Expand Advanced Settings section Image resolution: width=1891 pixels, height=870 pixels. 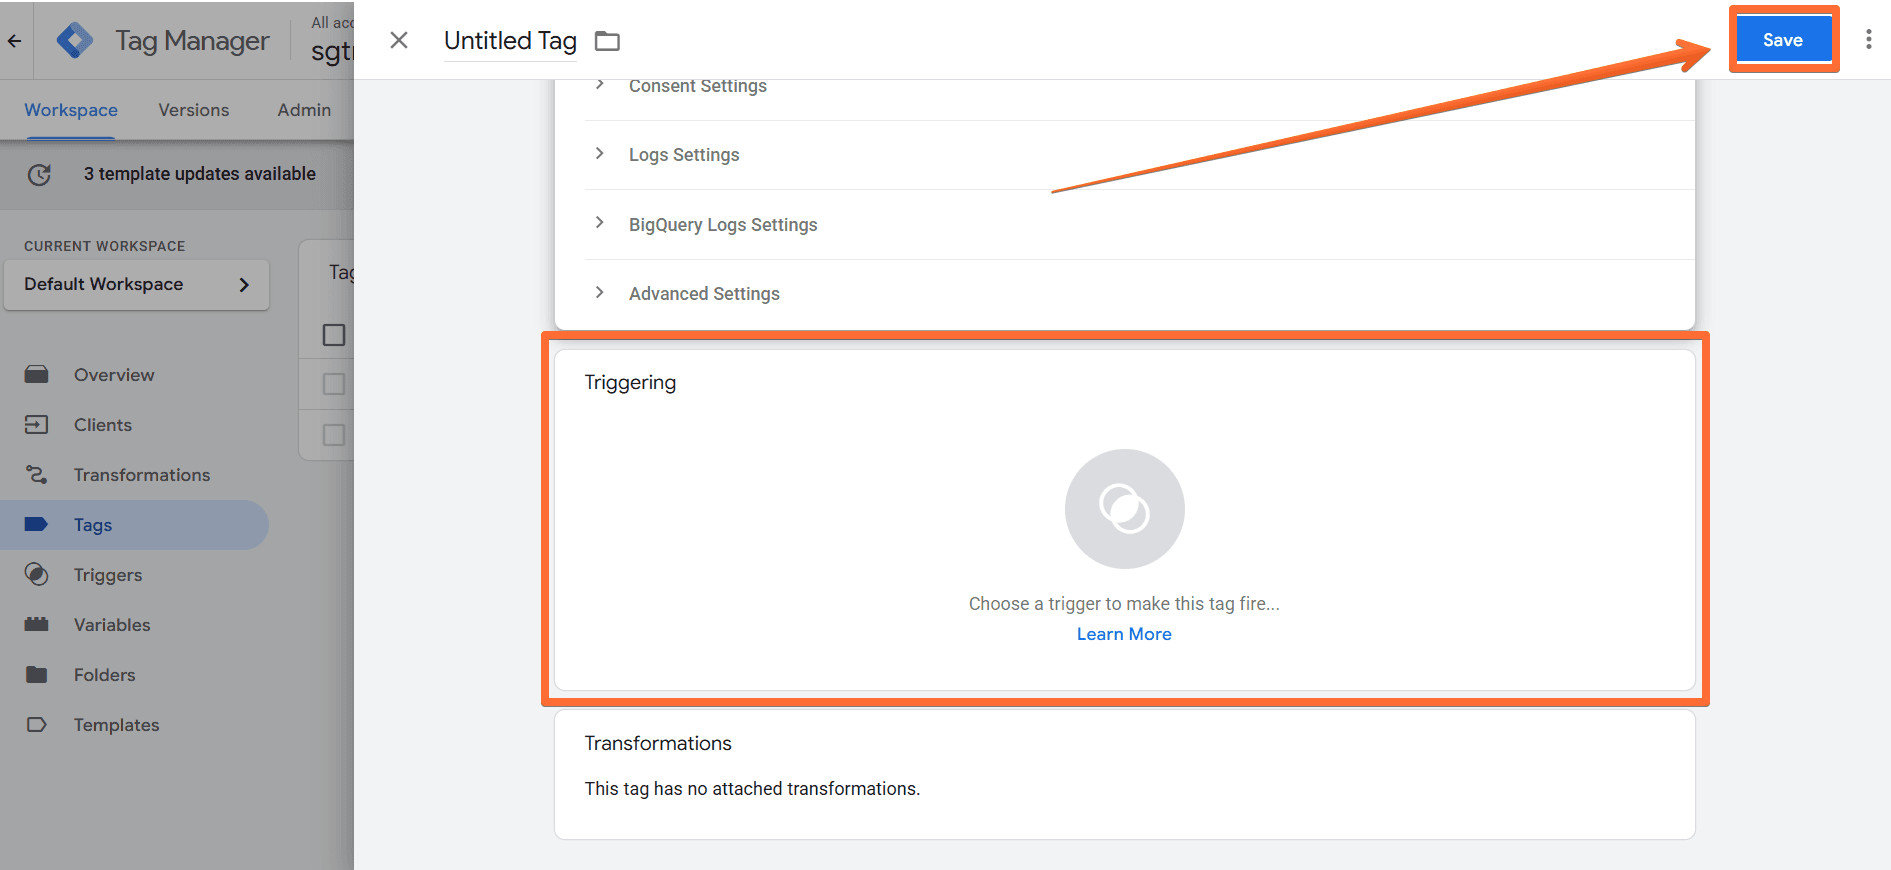(x=703, y=294)
